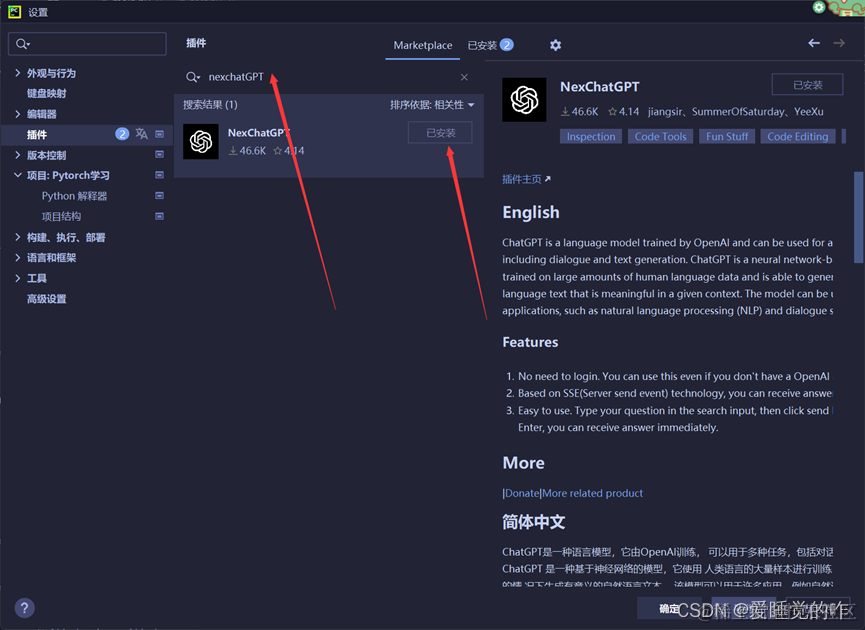Open the 排序依据: 相关性 sort dropdown
The width and height of the screenshot is (865, 630).
click(x=432, y=105)
